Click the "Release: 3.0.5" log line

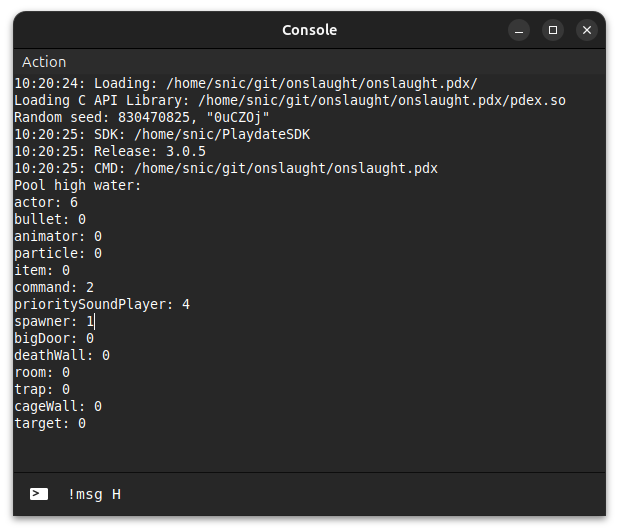(x=110, y=151)
